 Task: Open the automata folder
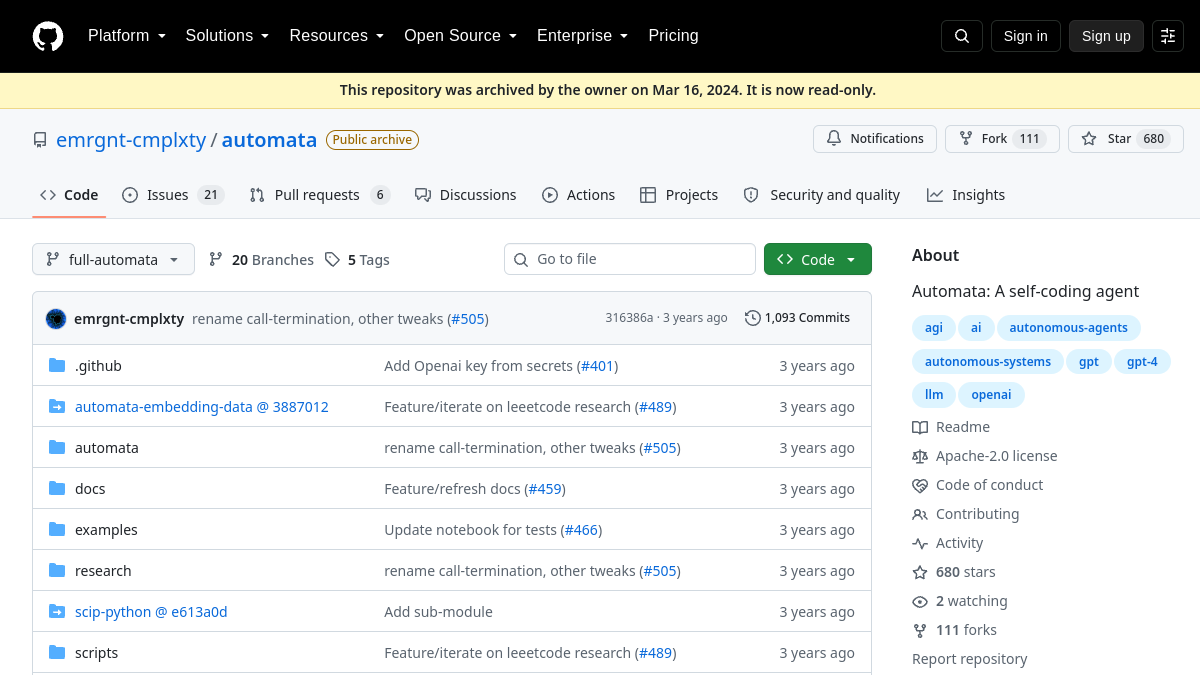click(x=107, y=448)
